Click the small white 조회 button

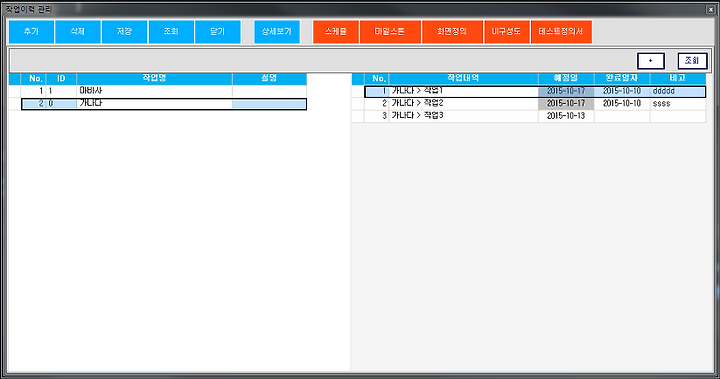692,61
